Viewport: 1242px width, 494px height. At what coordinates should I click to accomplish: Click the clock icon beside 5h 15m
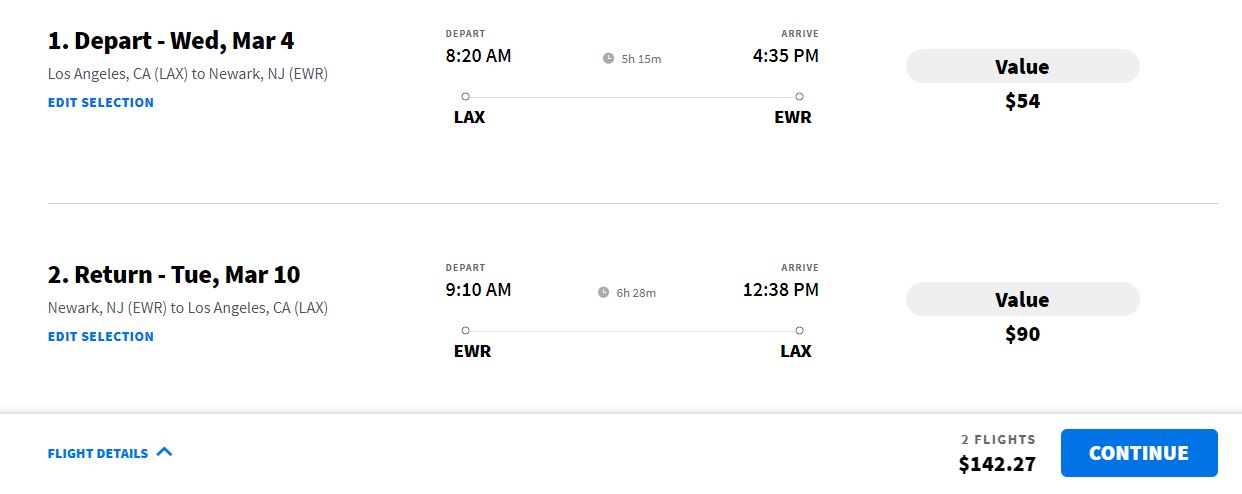click(608, 59)
